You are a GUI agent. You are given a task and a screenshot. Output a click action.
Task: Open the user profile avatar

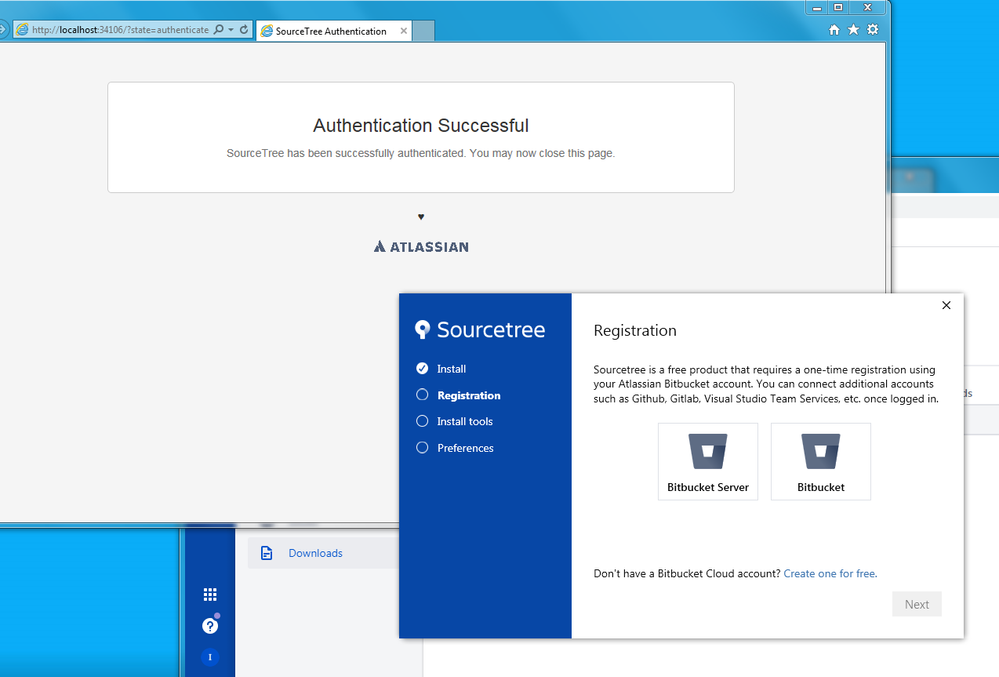pyautogui.click(x=210, y=657)
